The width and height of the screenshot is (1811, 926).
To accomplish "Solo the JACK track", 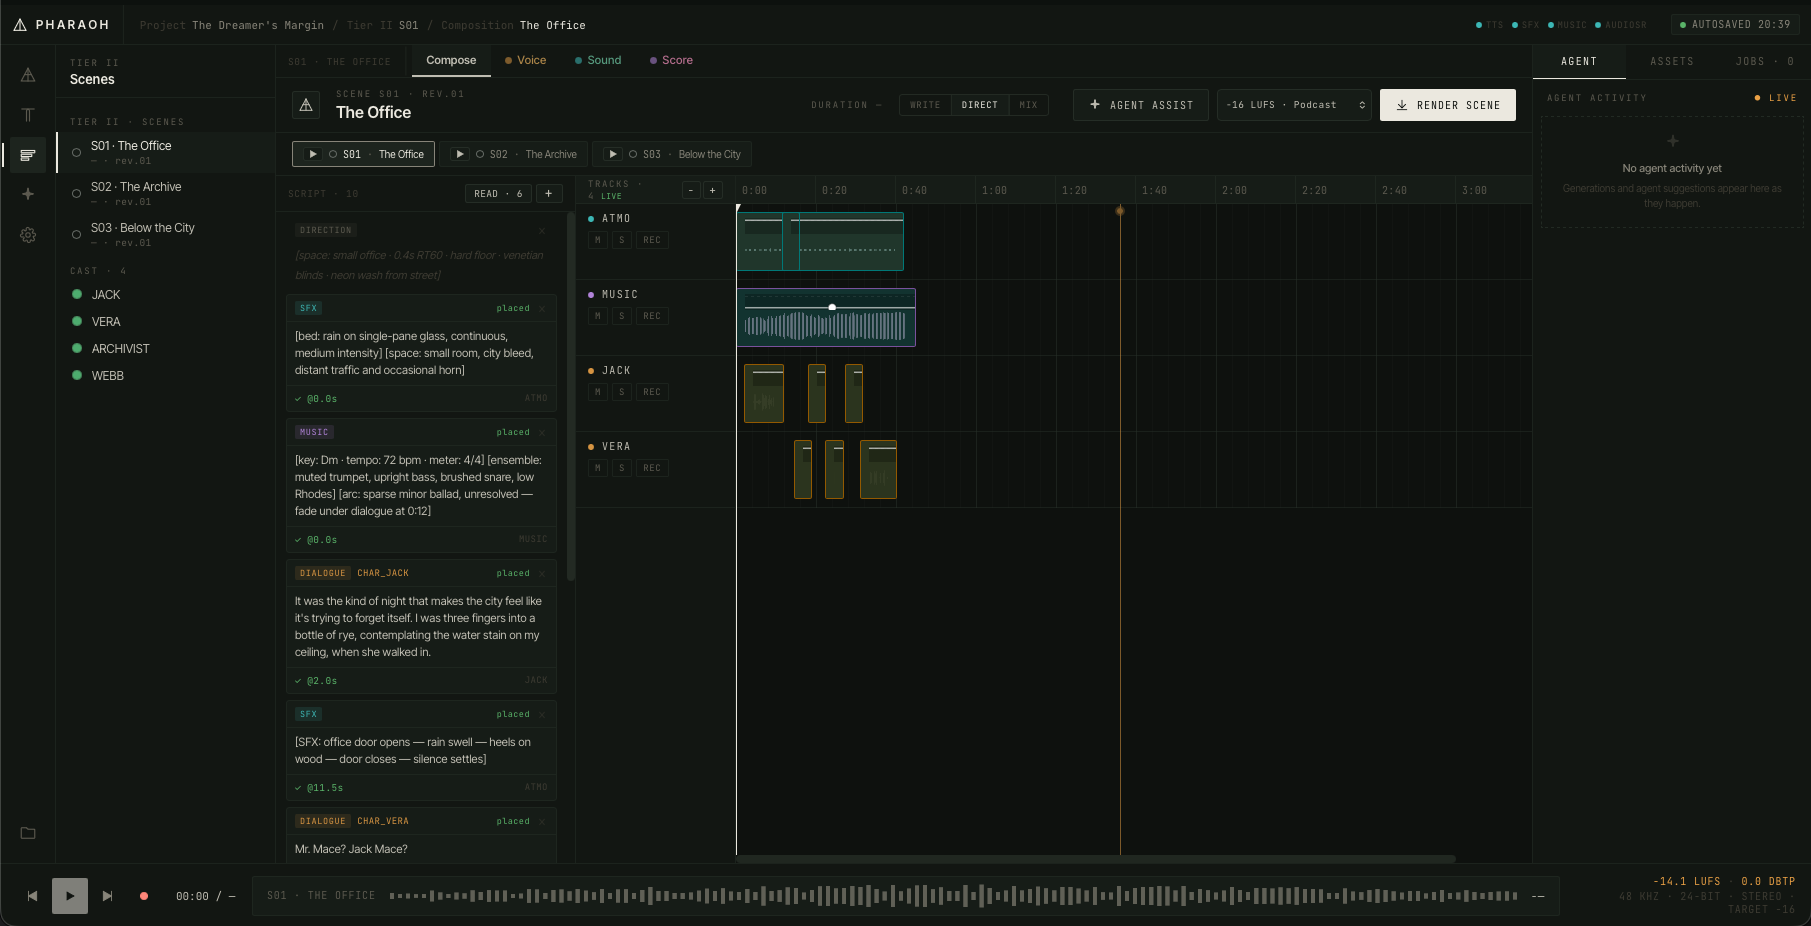I will (622, 392).
